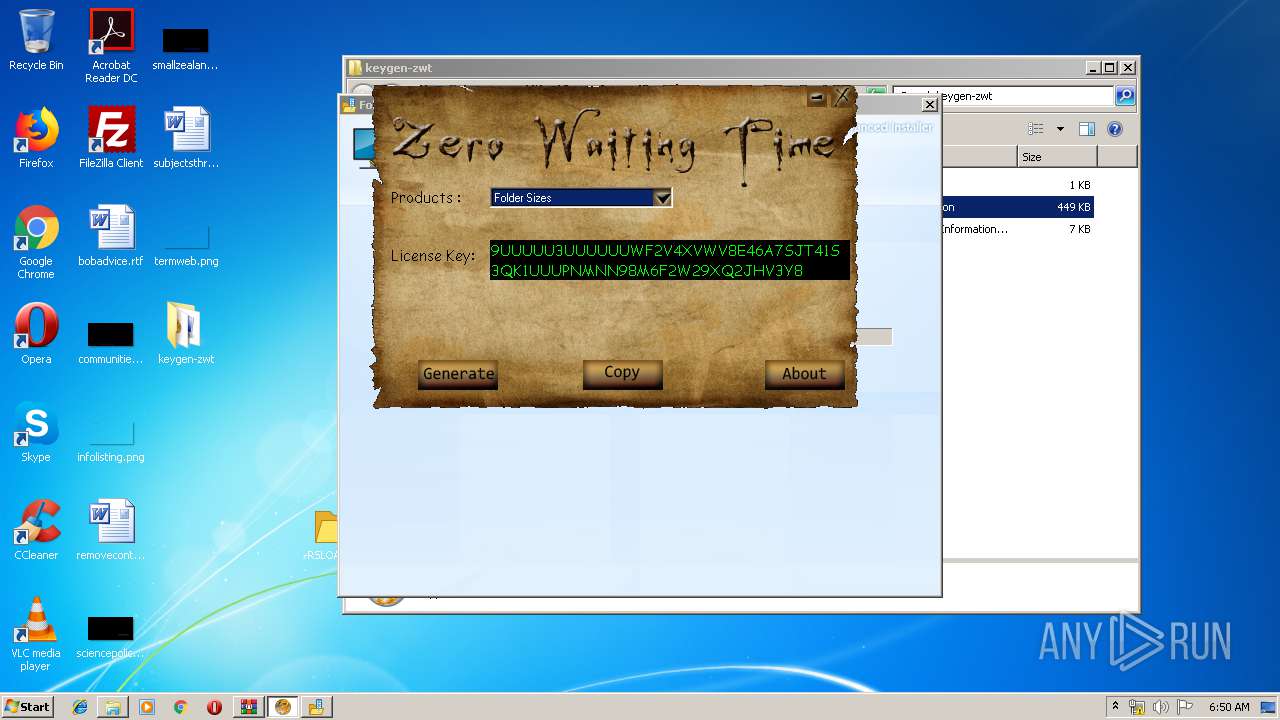The image size is (1280, 720).
Task: Click the installer progress bar
Action: tap(874, 337)
